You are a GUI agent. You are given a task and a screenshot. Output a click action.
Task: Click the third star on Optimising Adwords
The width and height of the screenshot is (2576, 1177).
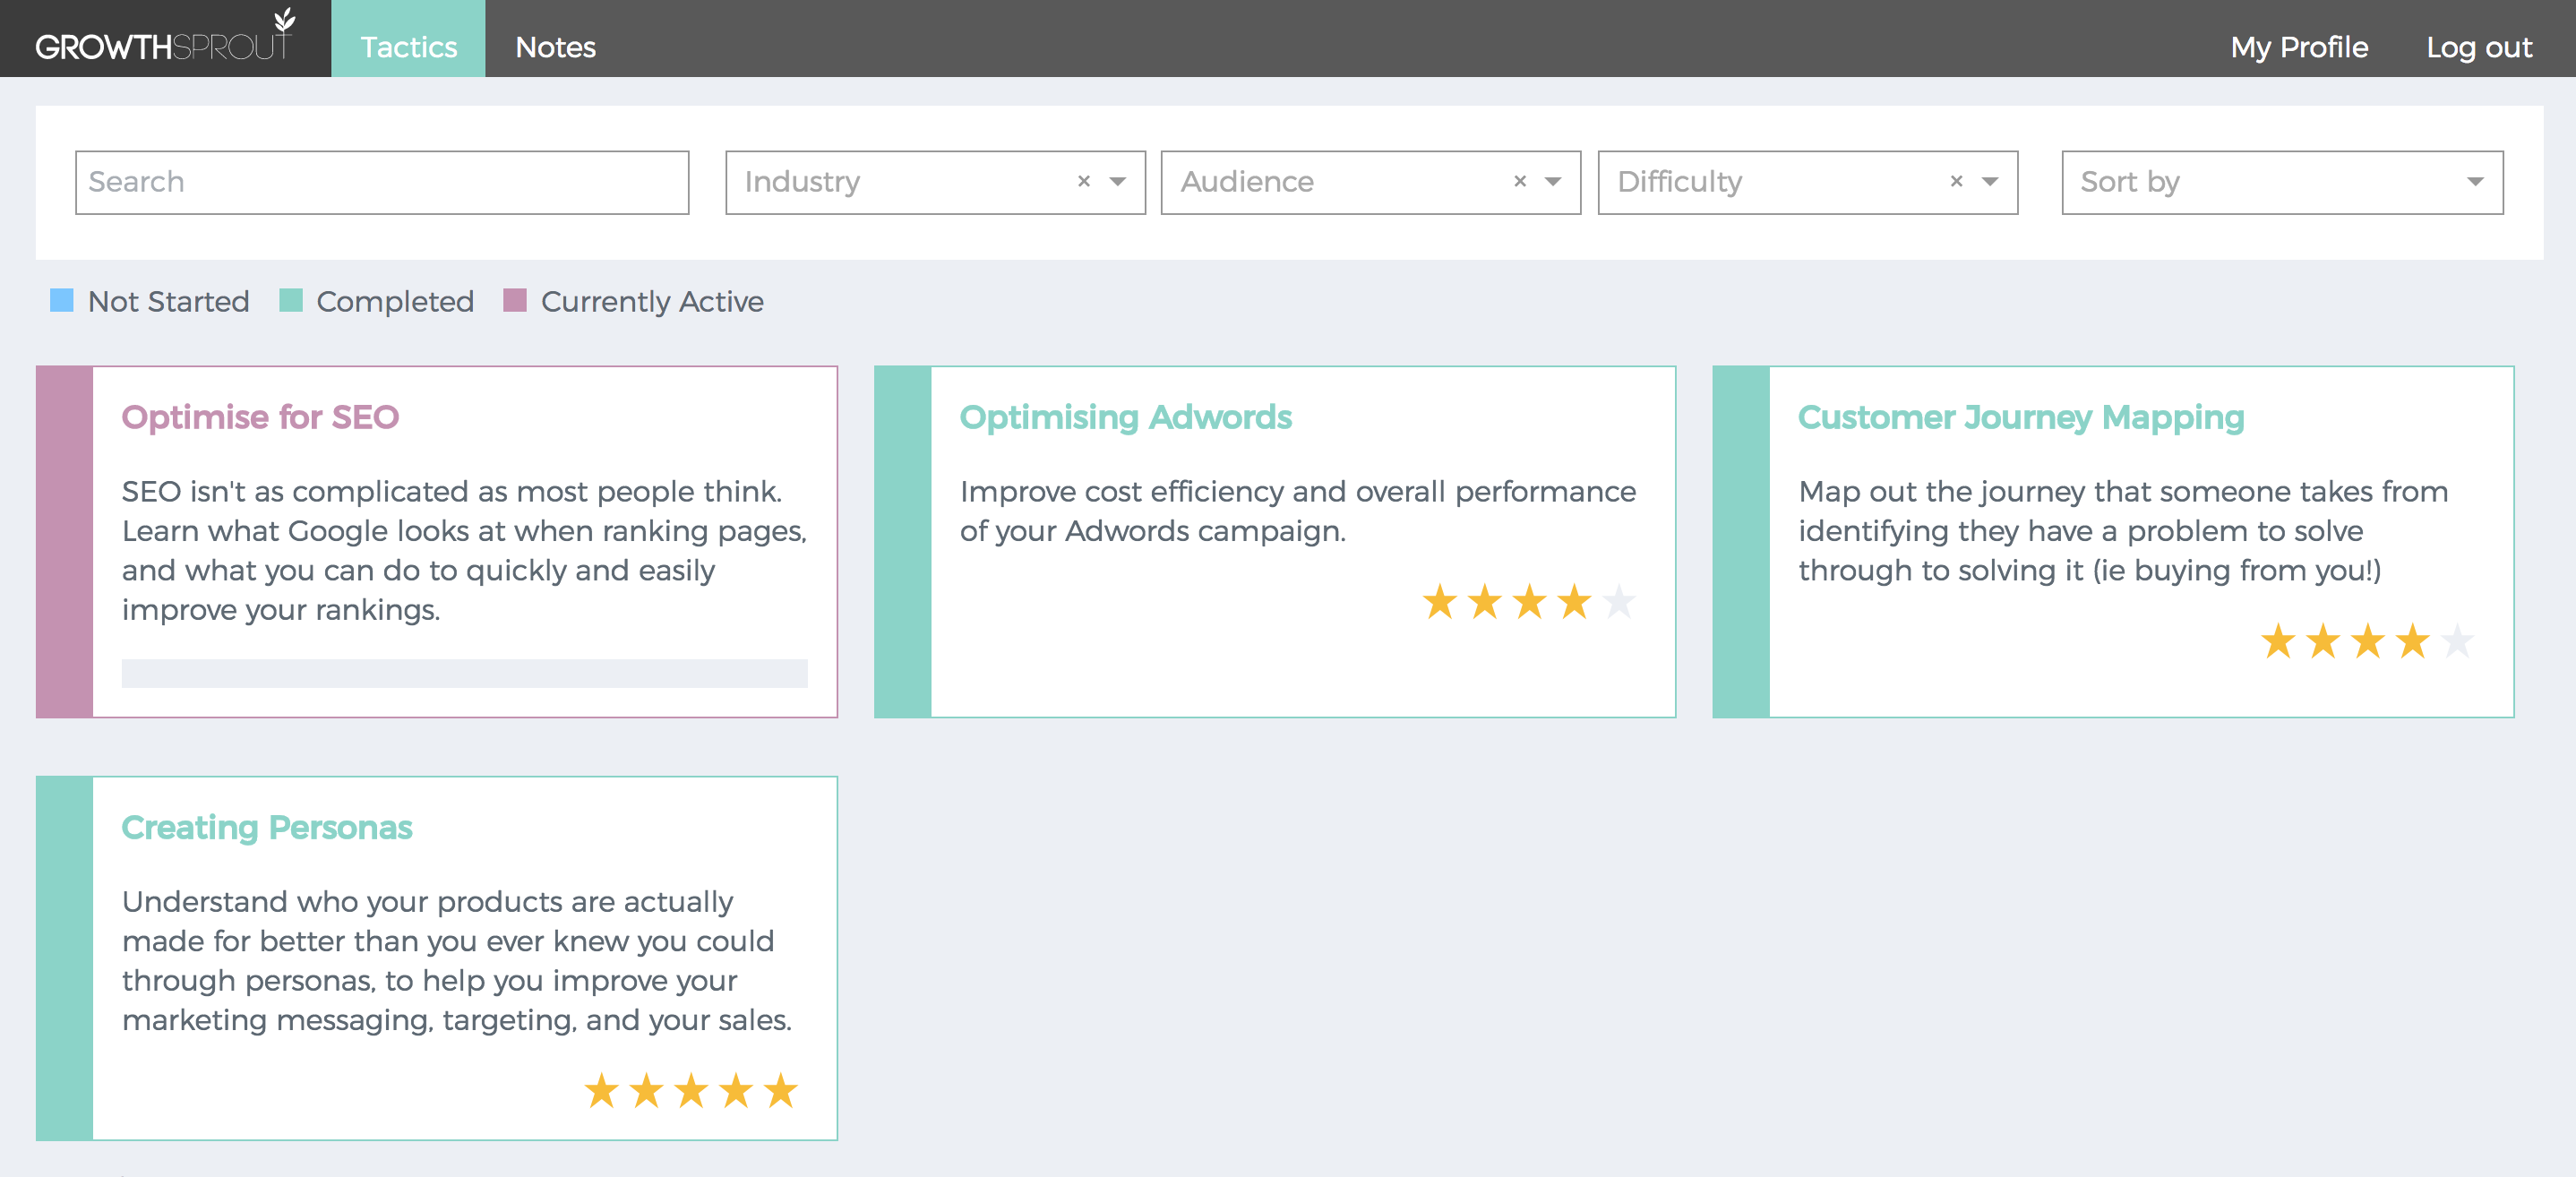[x=1529, y=602]
